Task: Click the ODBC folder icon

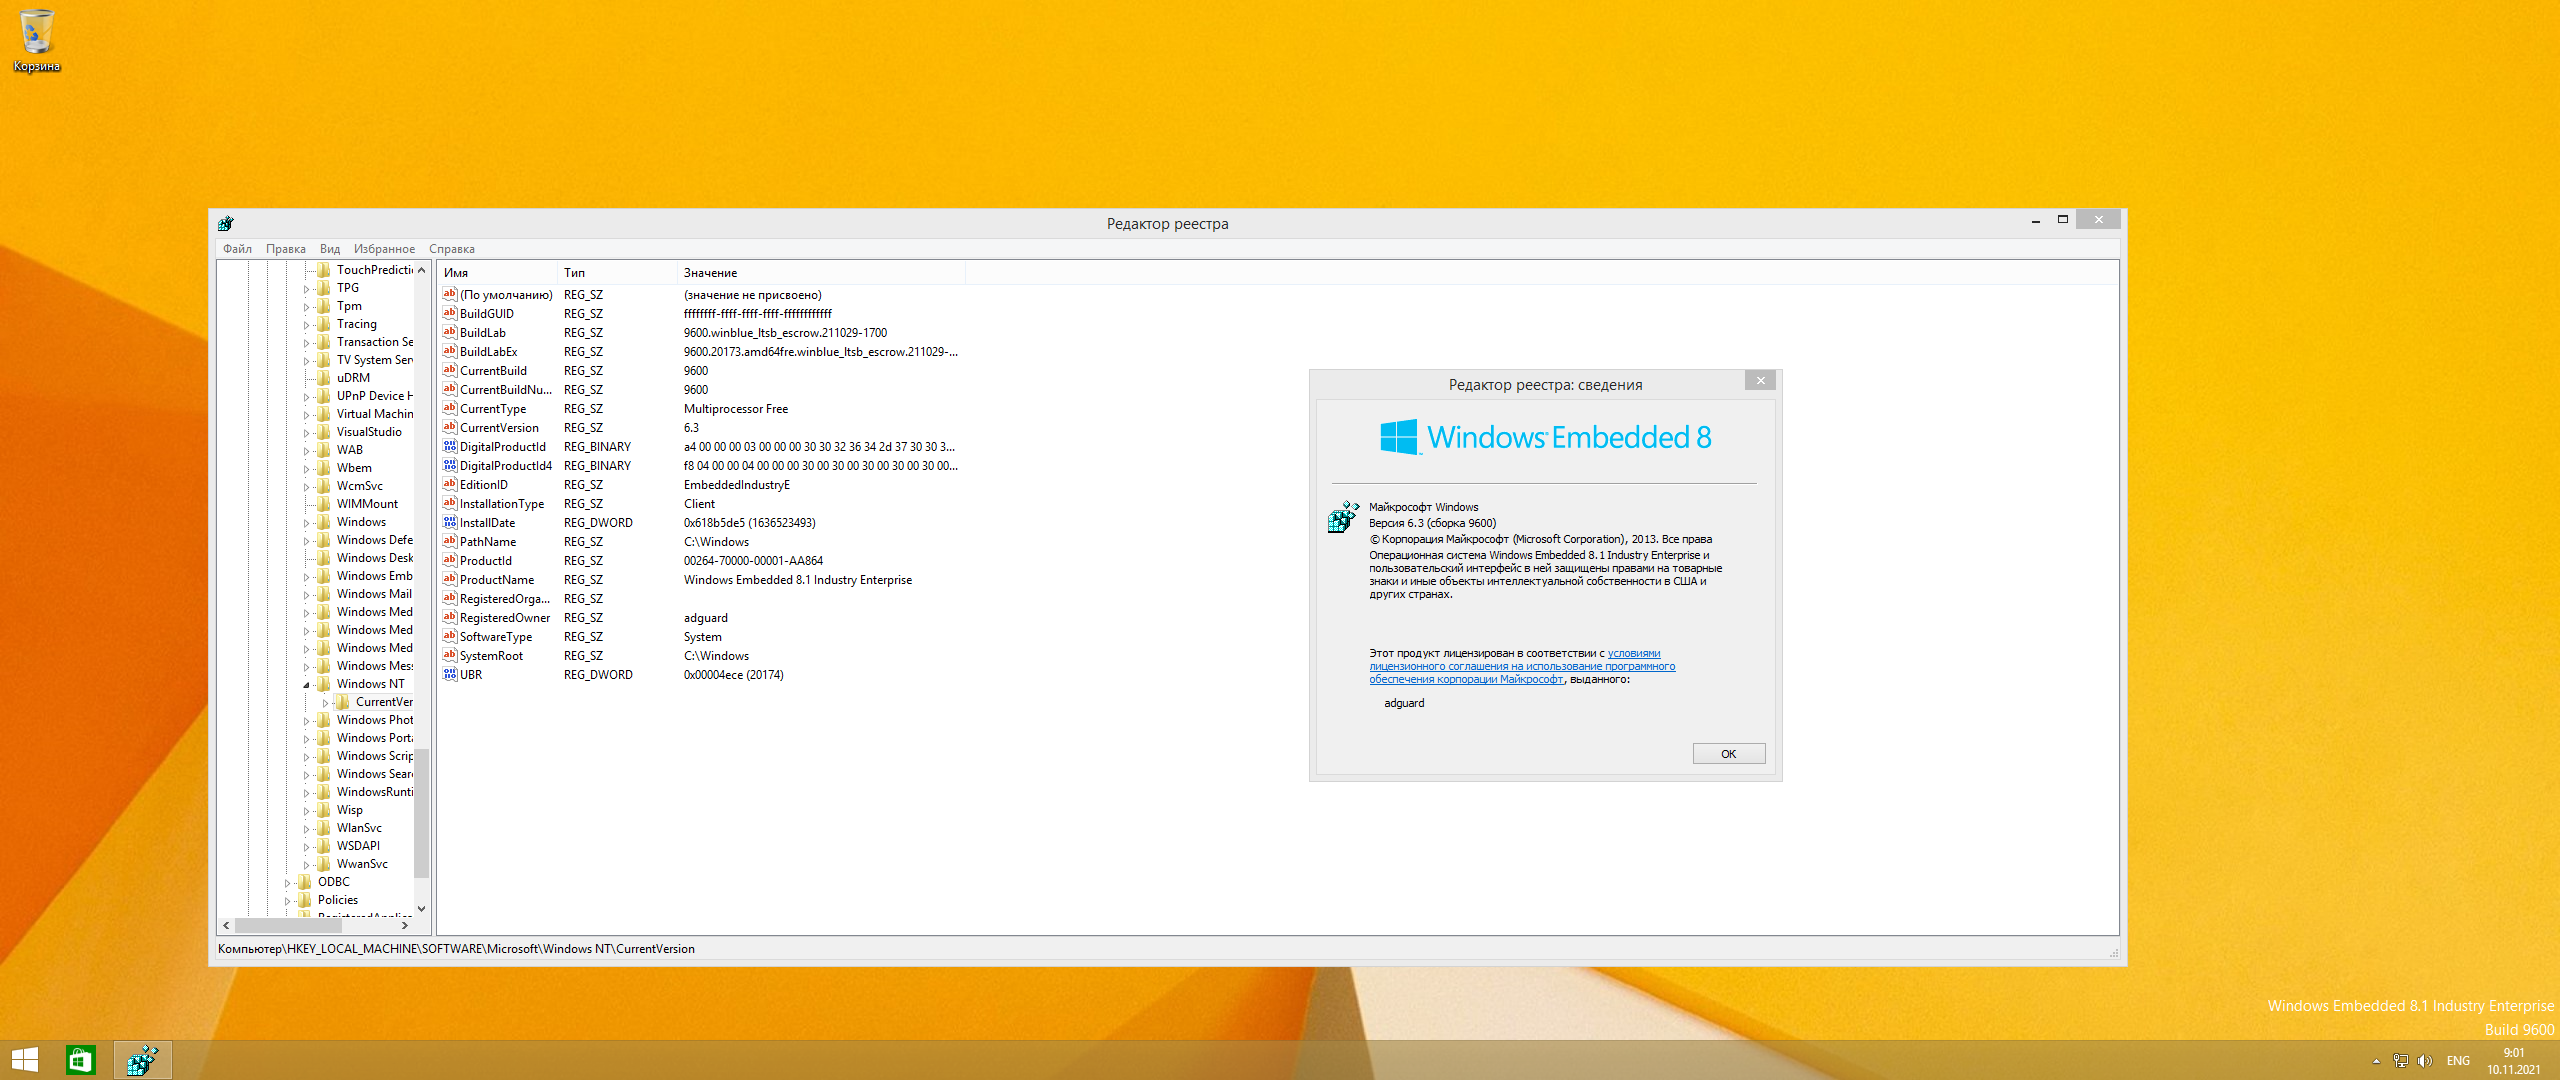Action: (x=305, y=882)
